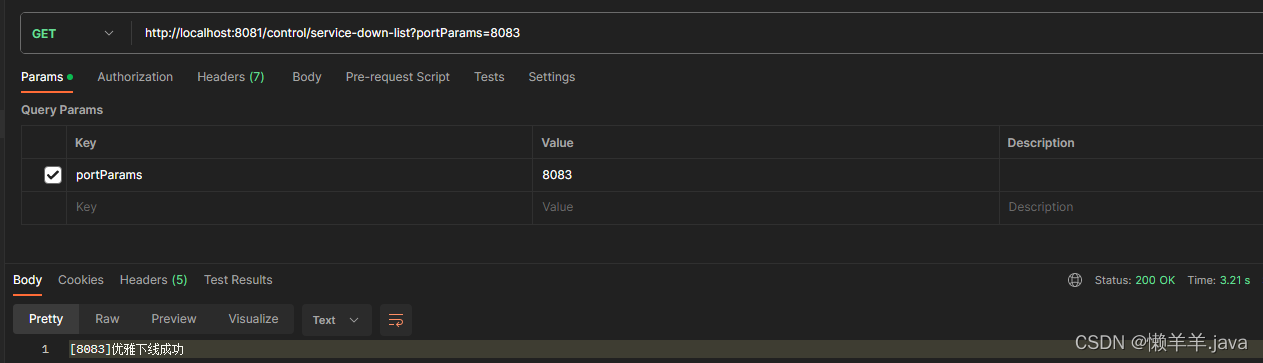Open the Test Results tab

click(x=238, y=280)
